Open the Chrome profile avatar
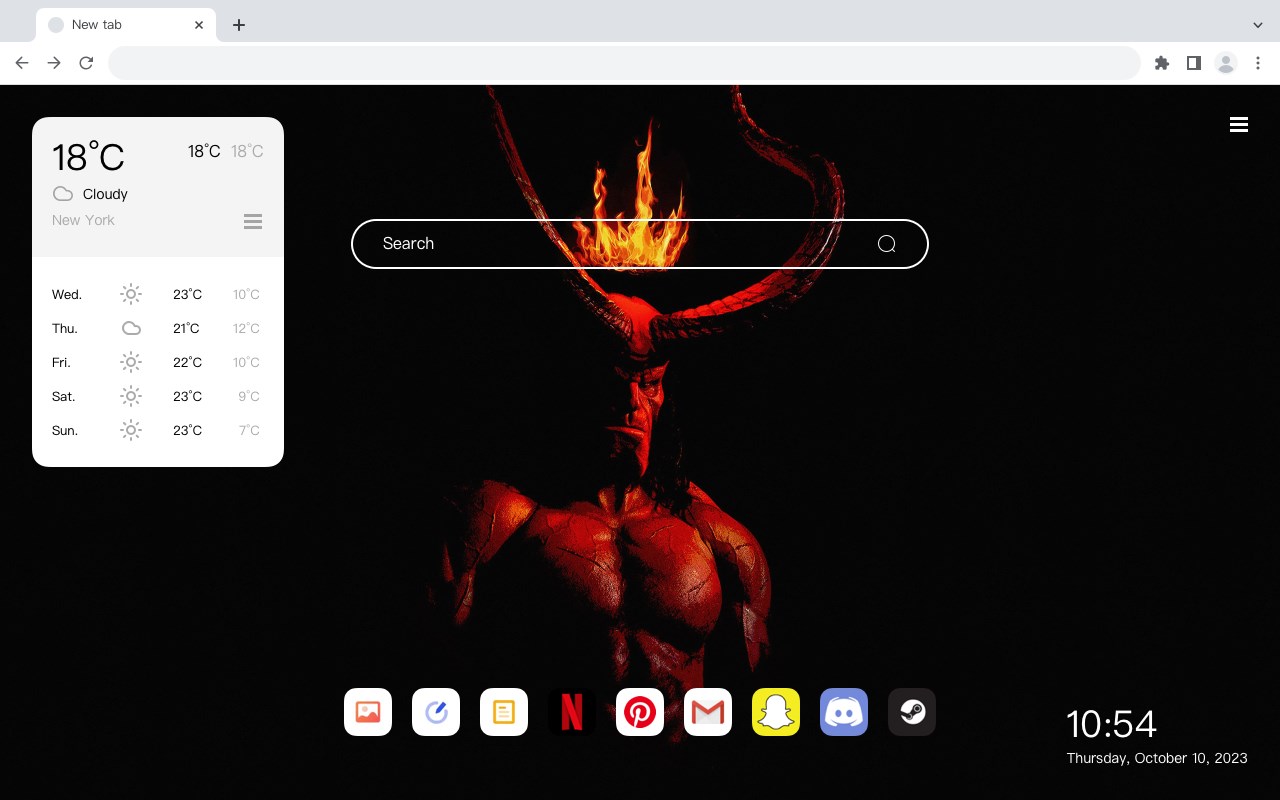 click(x=1226, y=63)
